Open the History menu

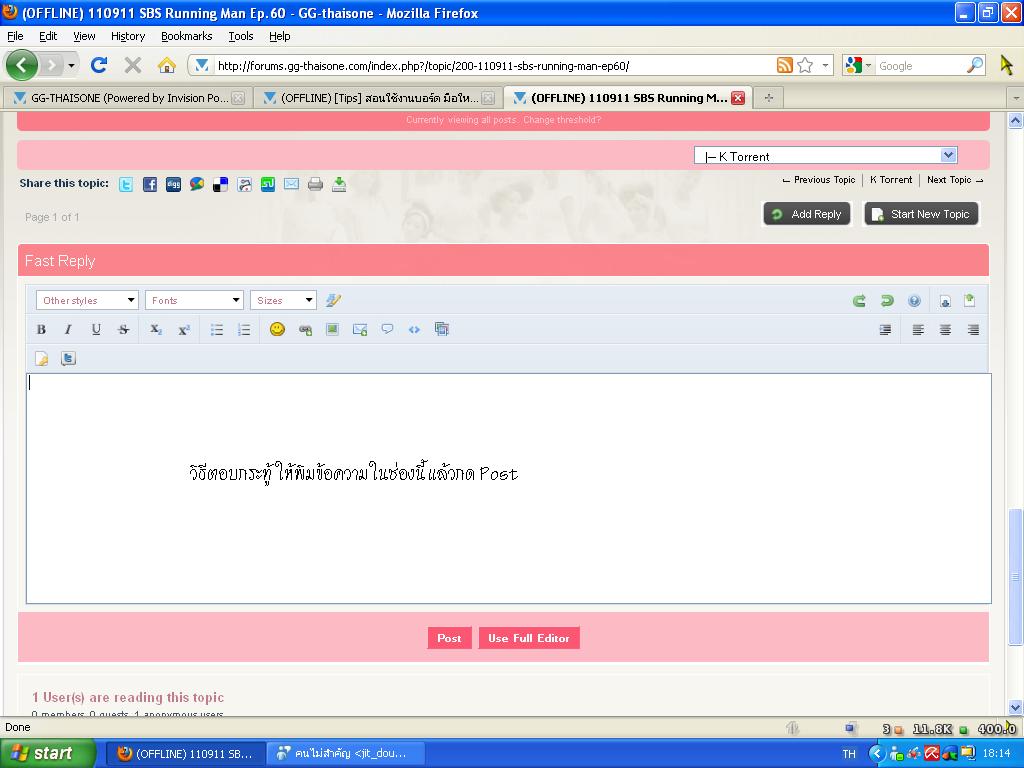click(128, 36)
